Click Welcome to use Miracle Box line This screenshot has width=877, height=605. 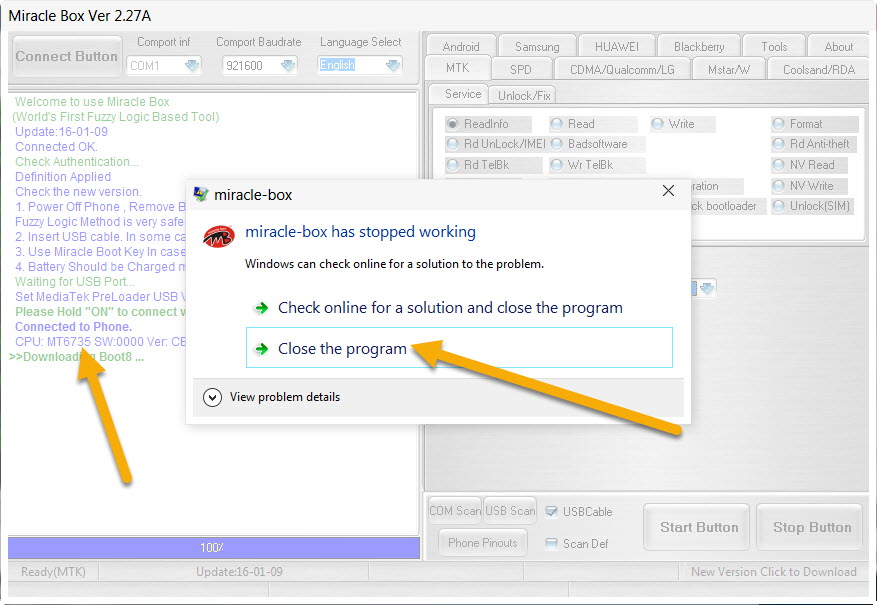pos(92,102)
